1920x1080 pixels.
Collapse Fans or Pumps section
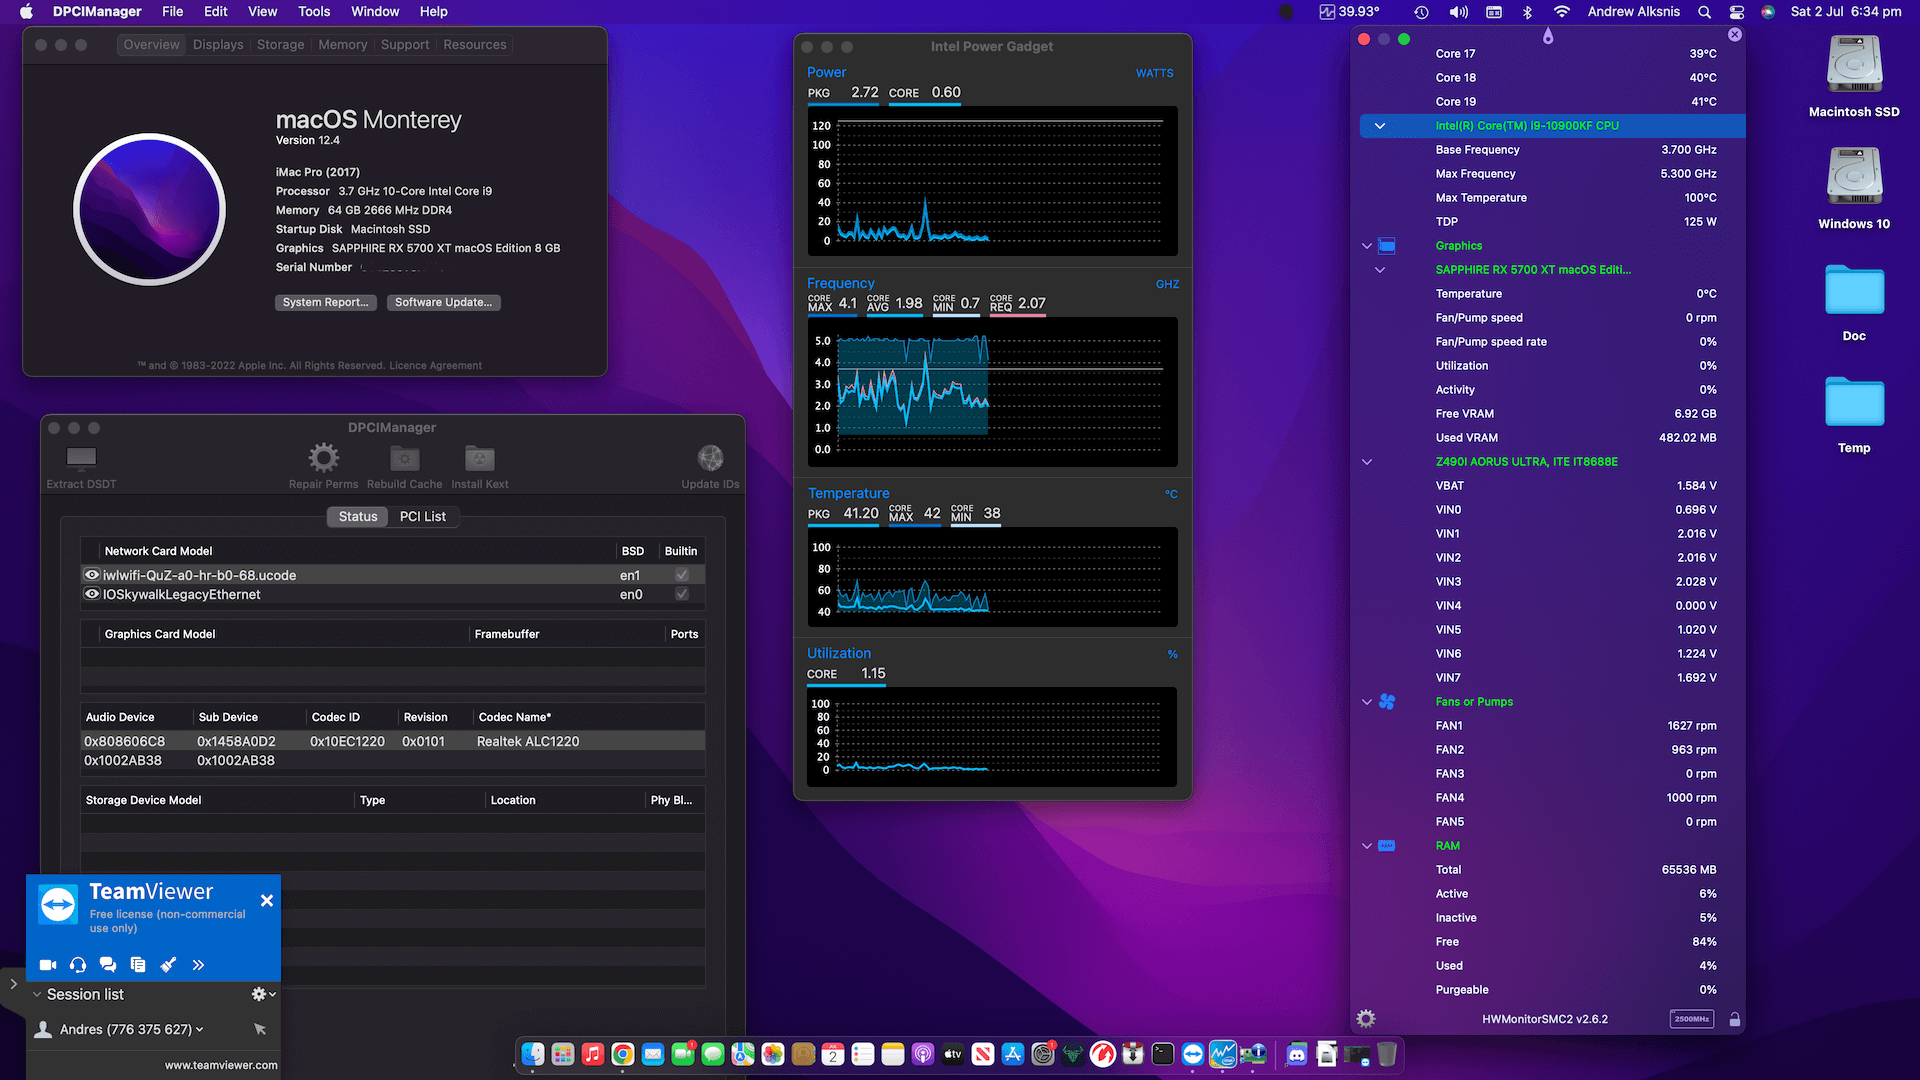coord(1367,702)
